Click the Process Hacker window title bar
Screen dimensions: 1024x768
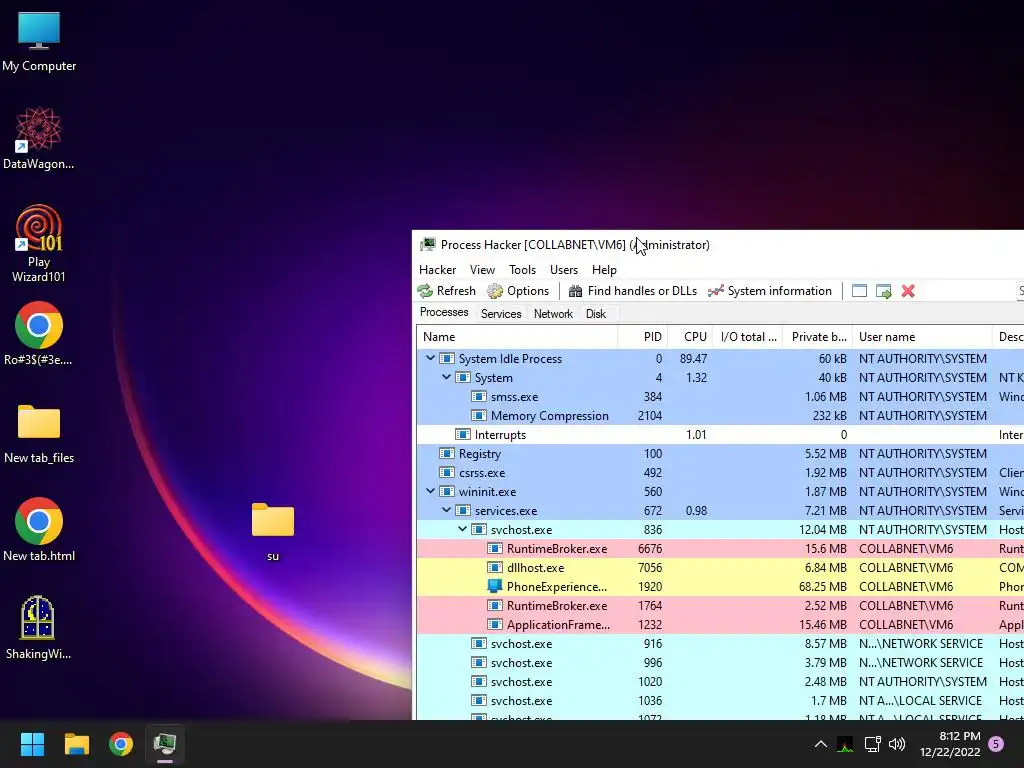(718, 245)
